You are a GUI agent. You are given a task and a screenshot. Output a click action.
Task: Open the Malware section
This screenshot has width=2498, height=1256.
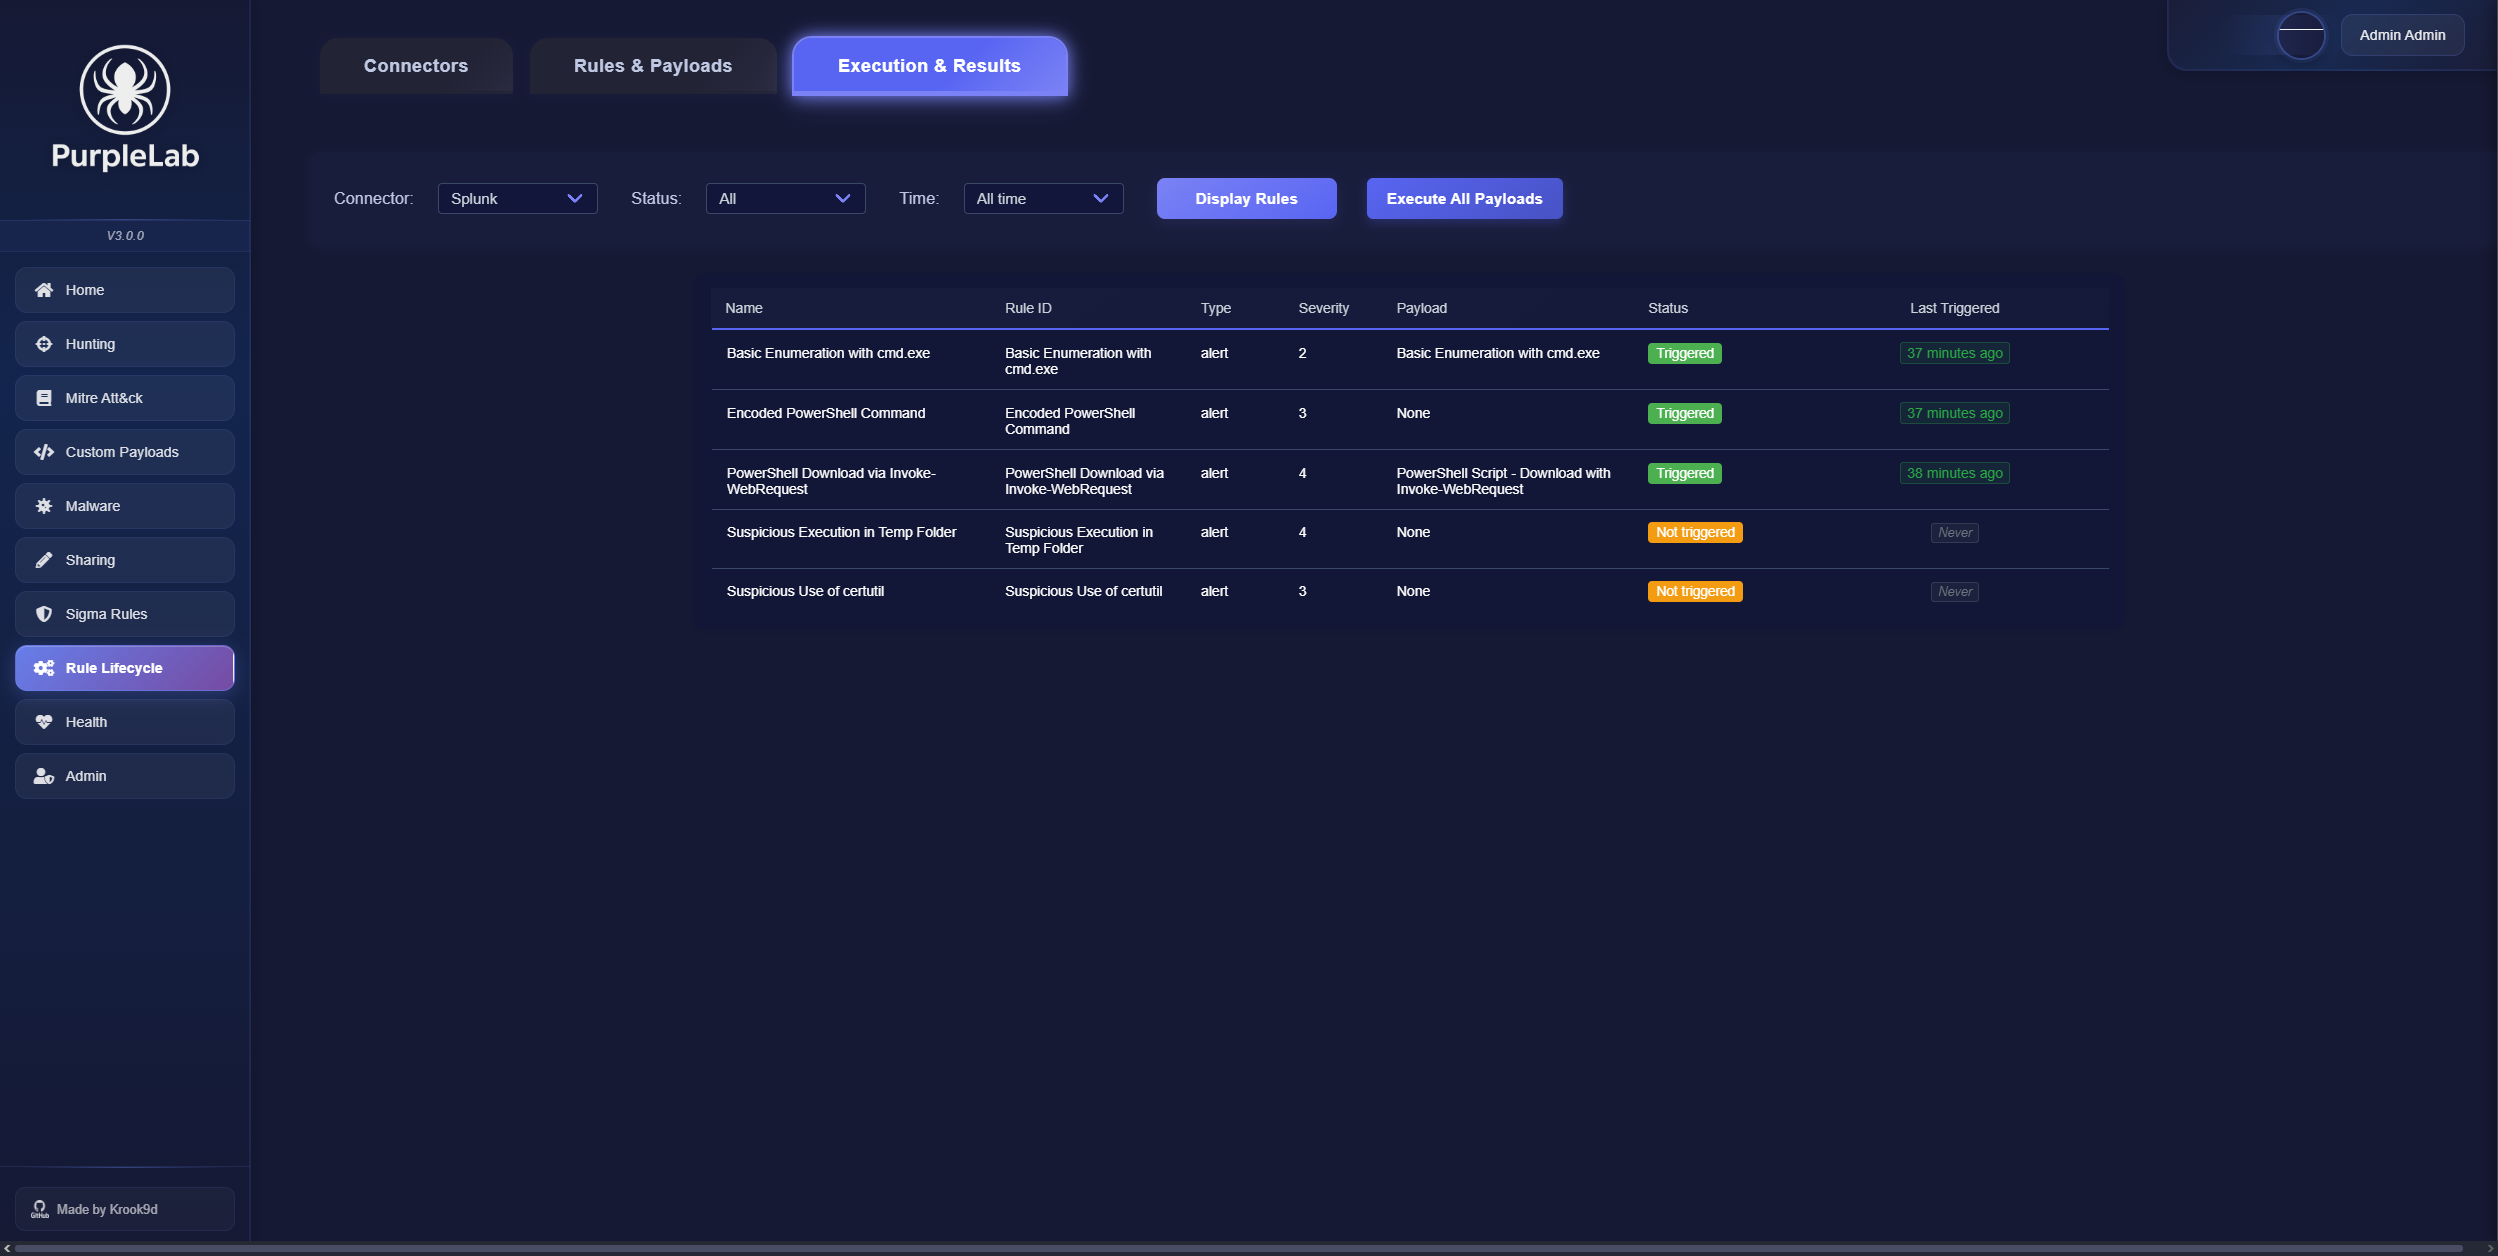pyautogui.click(x=125, y=506)
